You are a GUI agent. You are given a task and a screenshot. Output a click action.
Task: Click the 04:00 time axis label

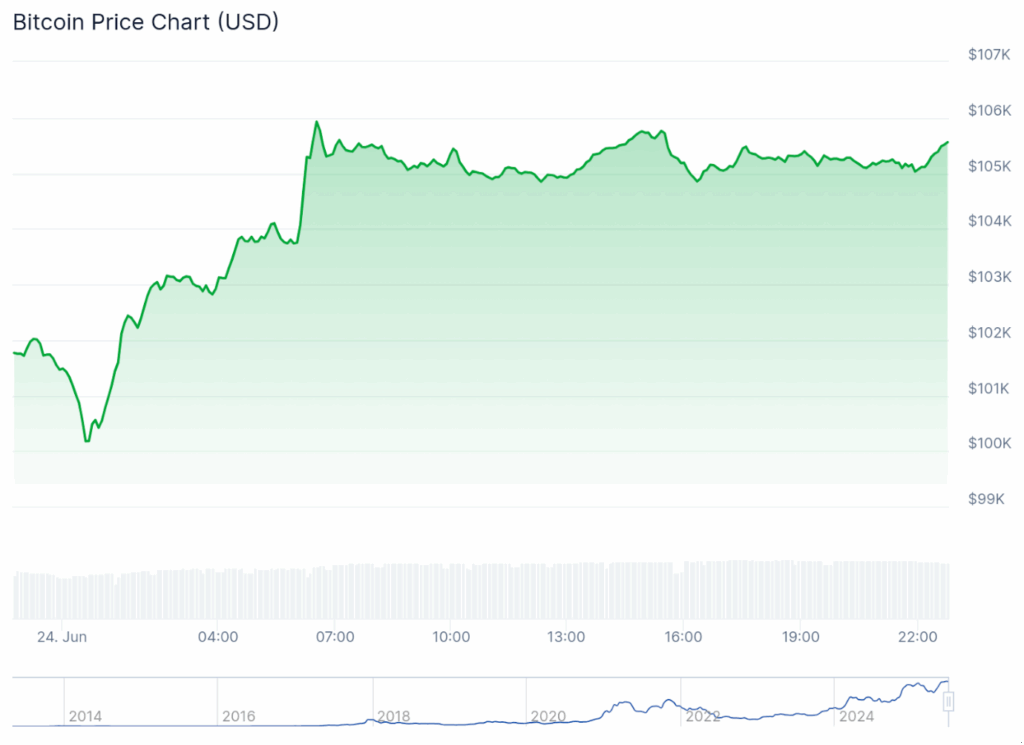click(218, 636)
